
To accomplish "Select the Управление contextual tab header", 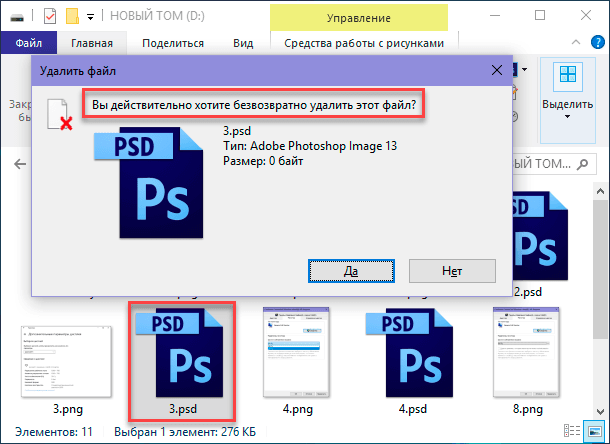I will click(x=359, y=18).
